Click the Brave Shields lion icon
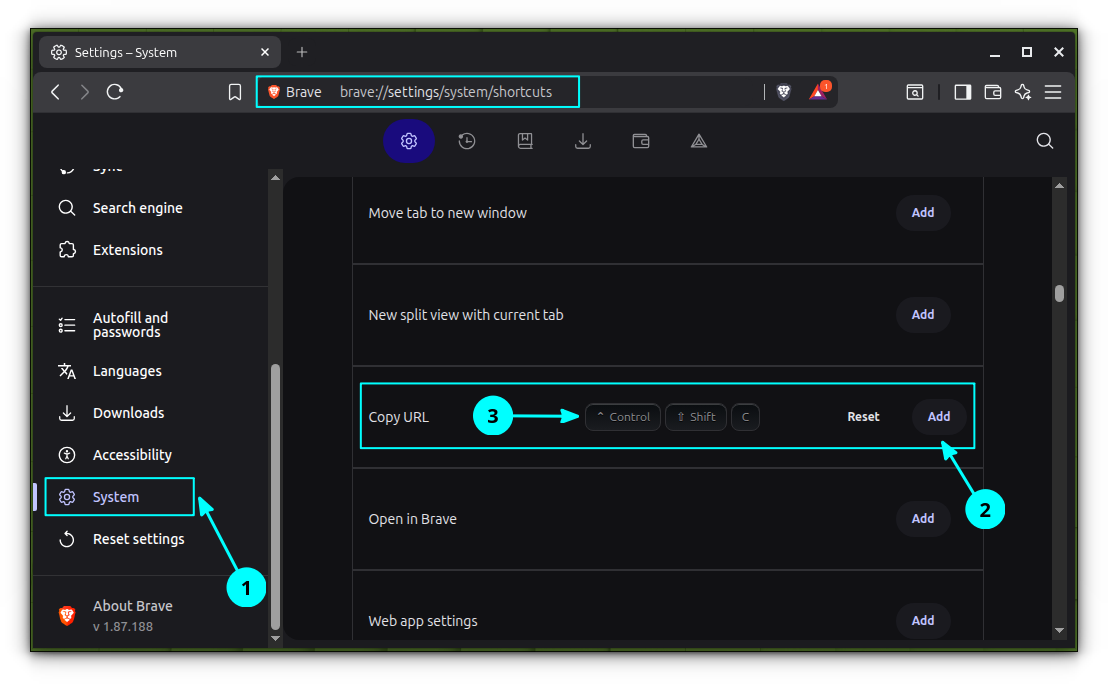This screenshot has width=1108, height=684. pyautogui.click(x=784, y=92)
